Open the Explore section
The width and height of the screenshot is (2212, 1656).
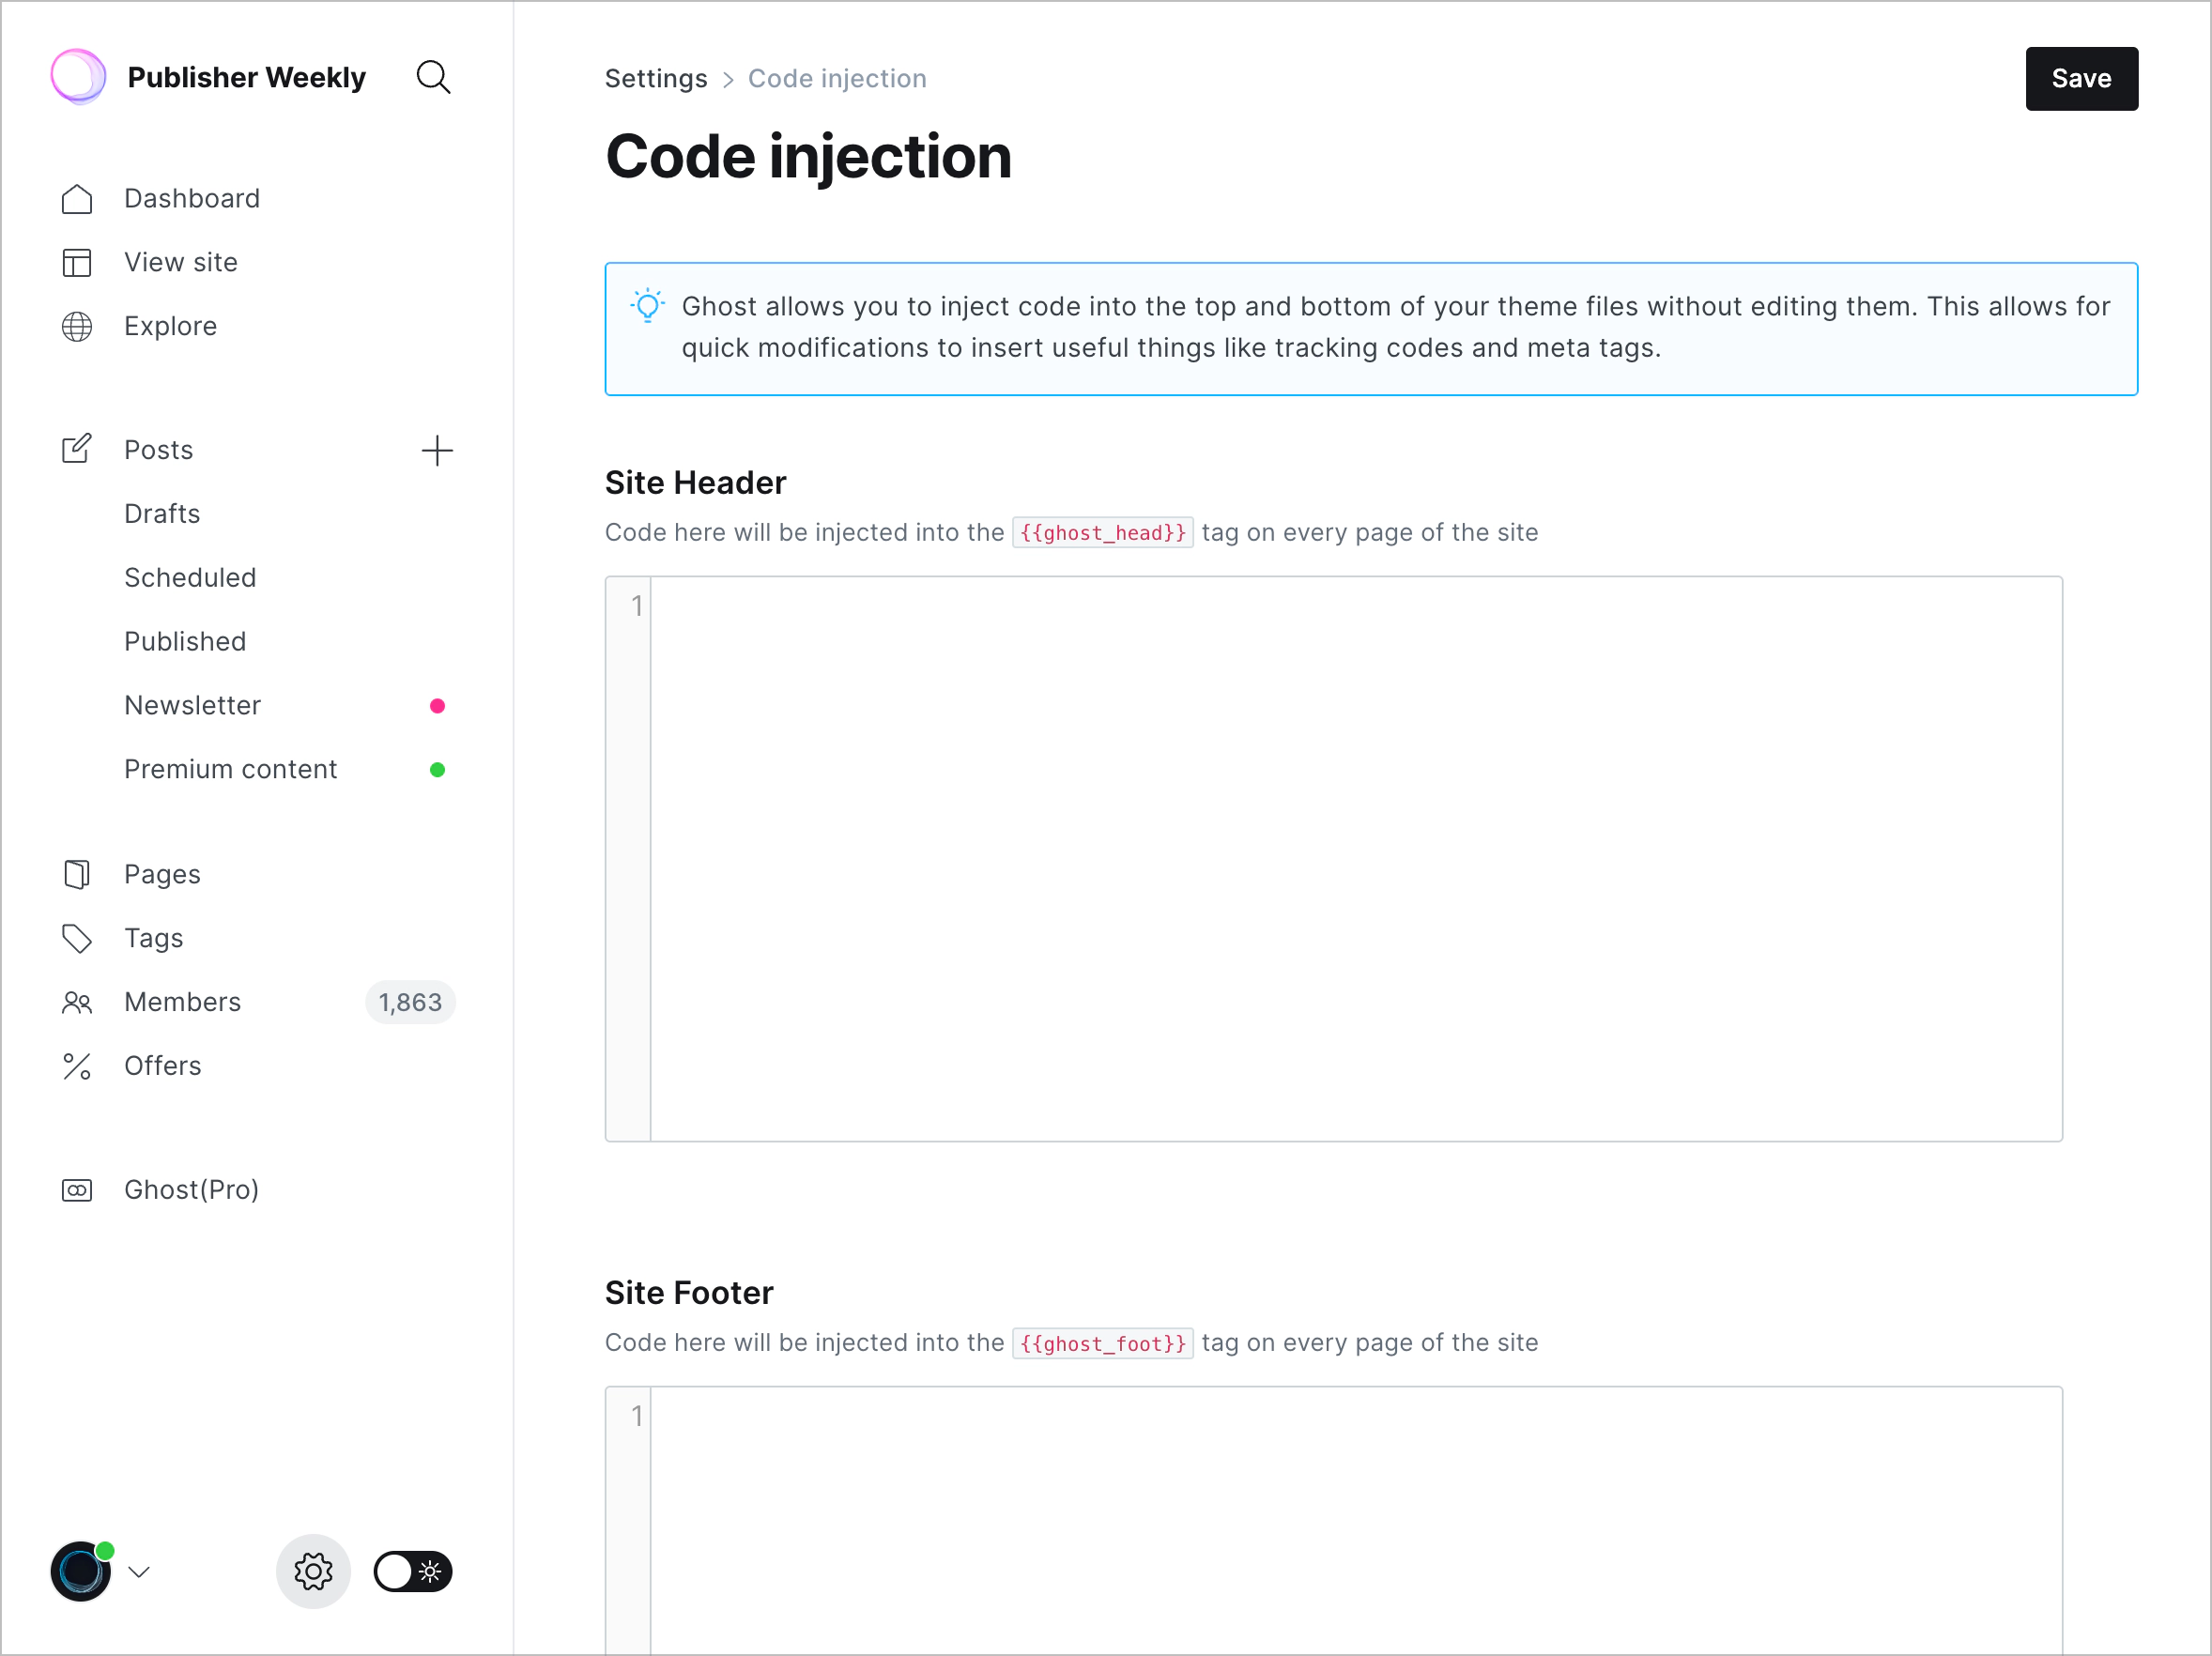(x=169, y=325)
